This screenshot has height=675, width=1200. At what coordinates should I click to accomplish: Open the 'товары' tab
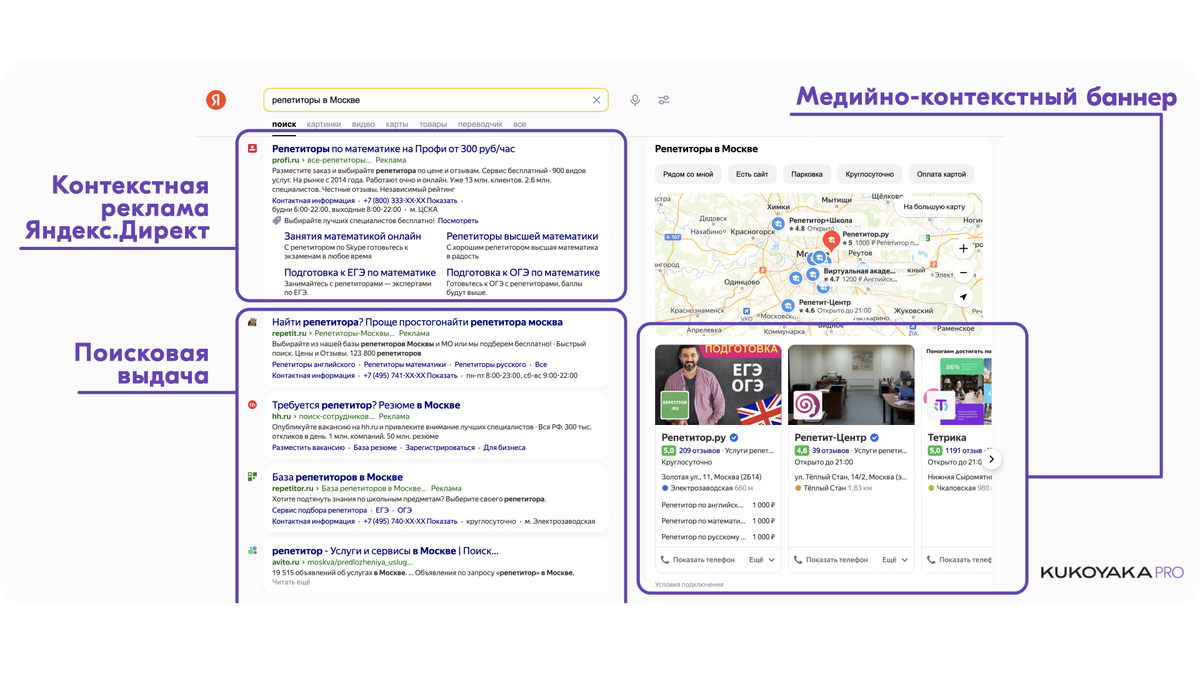click(433, 125)
